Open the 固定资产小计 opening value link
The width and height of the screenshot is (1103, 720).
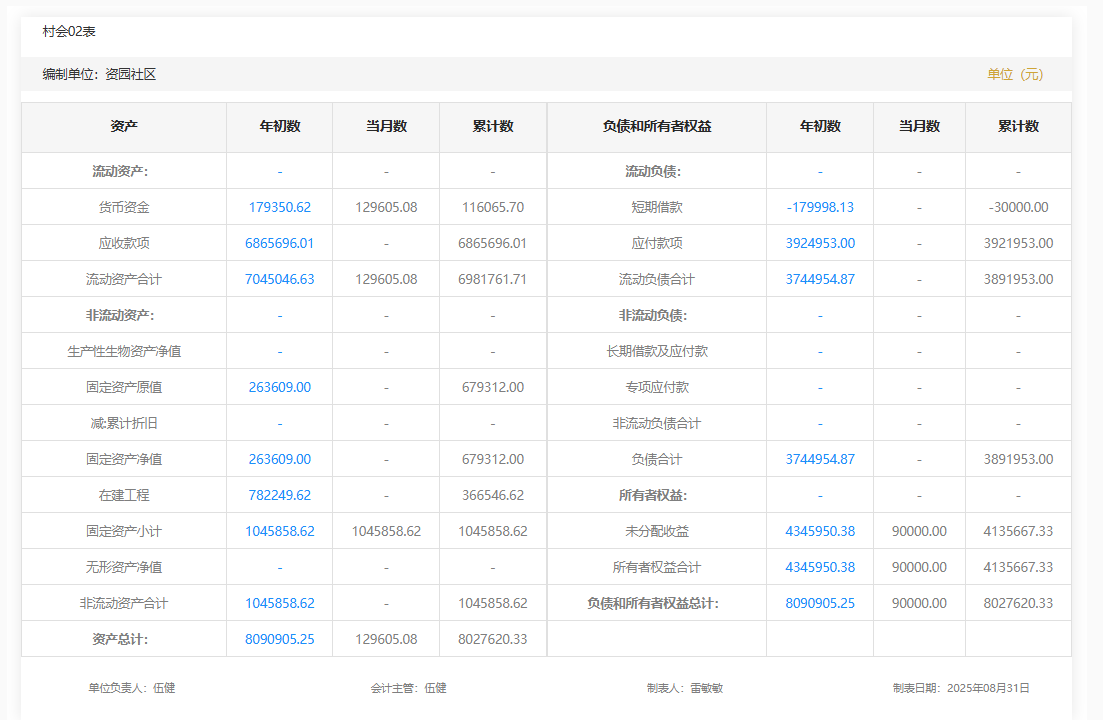pyautogui.click(x=279, y=531)
